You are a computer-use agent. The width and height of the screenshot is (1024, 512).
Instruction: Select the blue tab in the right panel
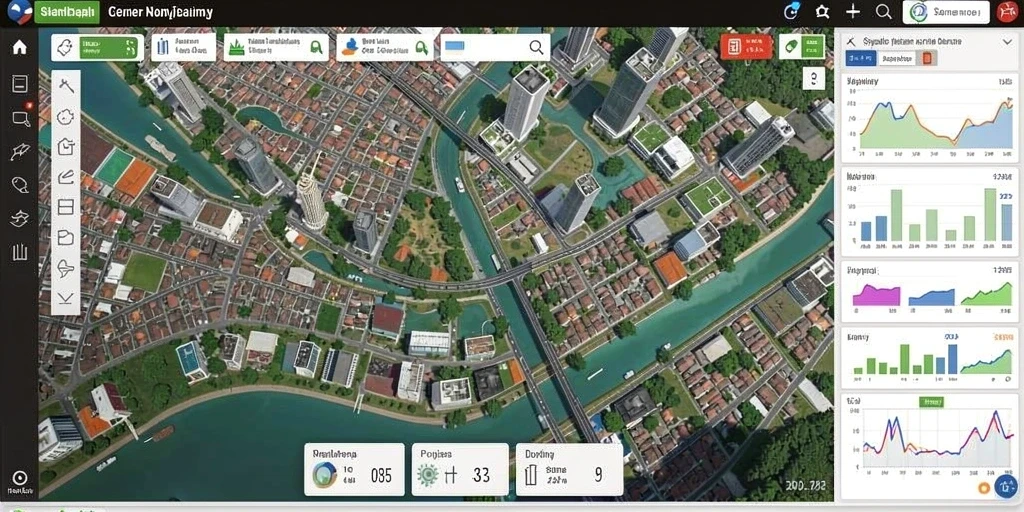pos(861,59)
